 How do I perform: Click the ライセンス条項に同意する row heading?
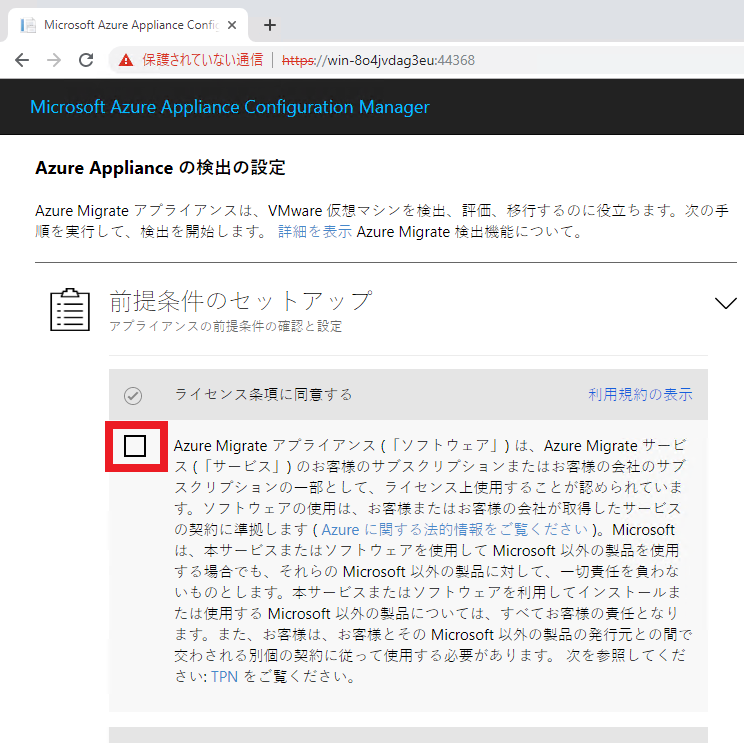point(263,394)
